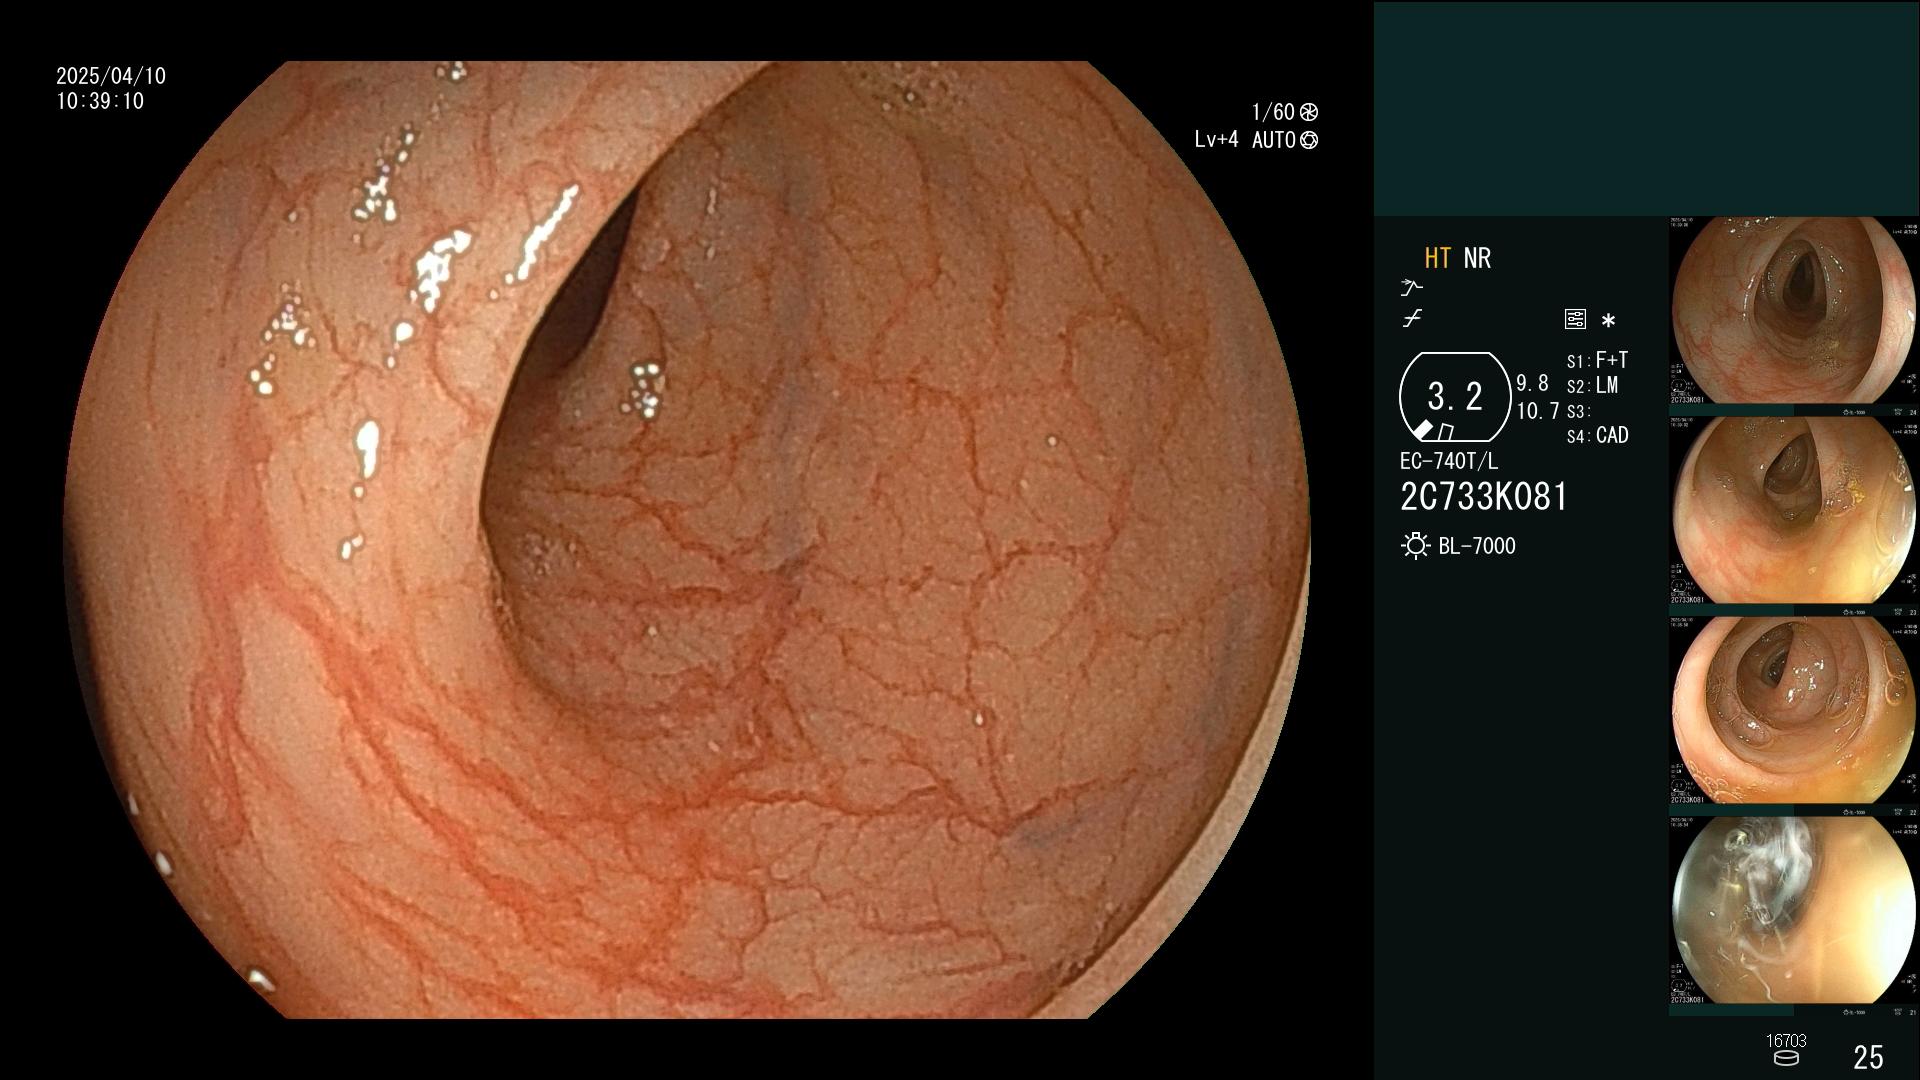Click the S2: LM switch assignment

click(x=1592, y=386)
